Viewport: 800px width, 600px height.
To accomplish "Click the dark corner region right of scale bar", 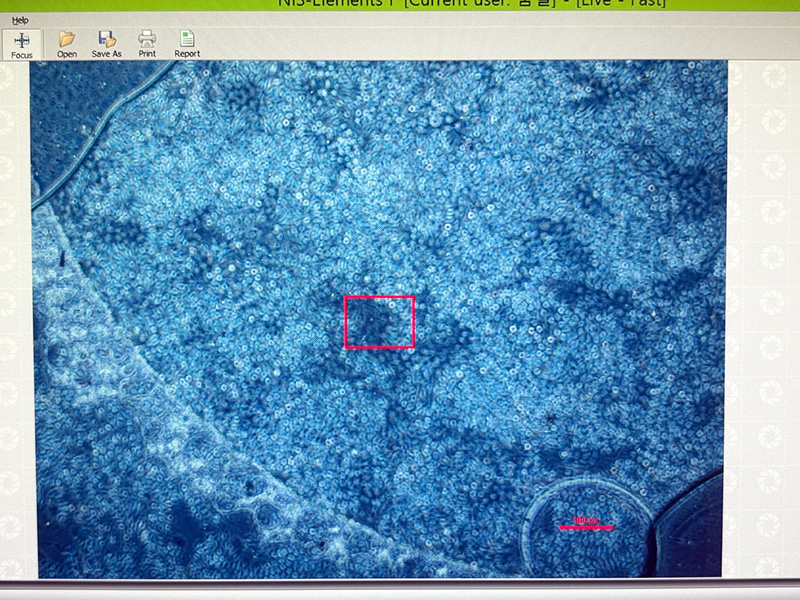I will coord(694,530).
